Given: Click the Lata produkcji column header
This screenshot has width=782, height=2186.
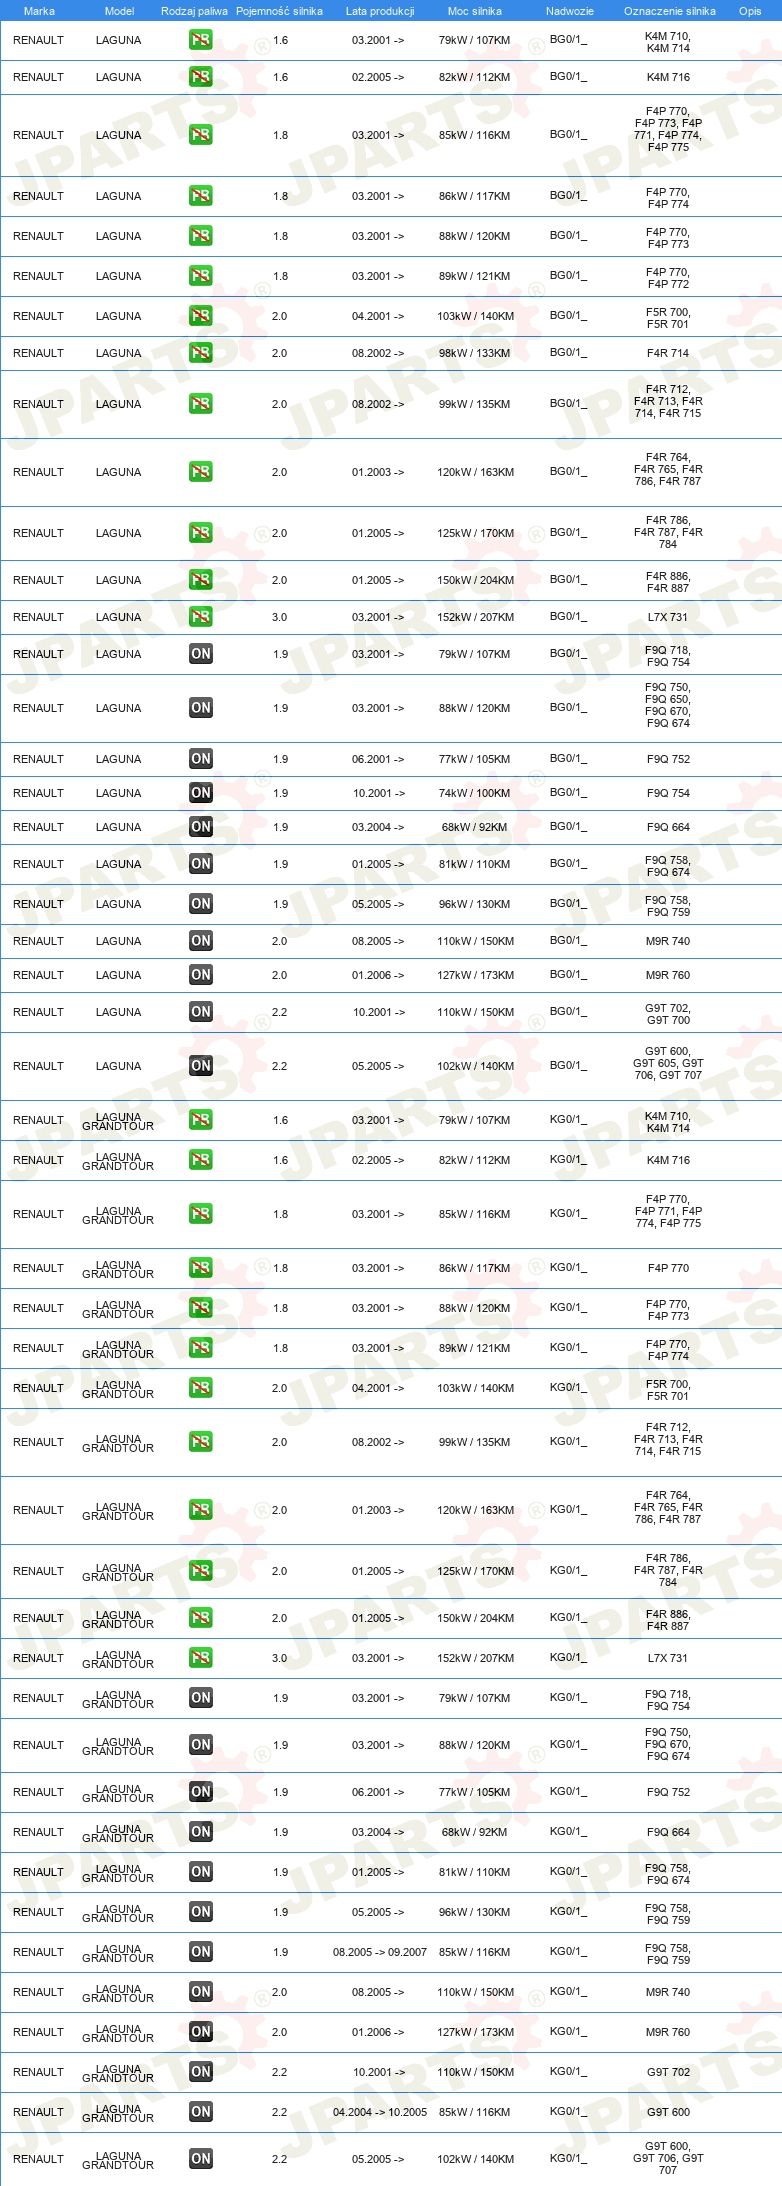Looking at the screenshot, I should pos(380,11).
